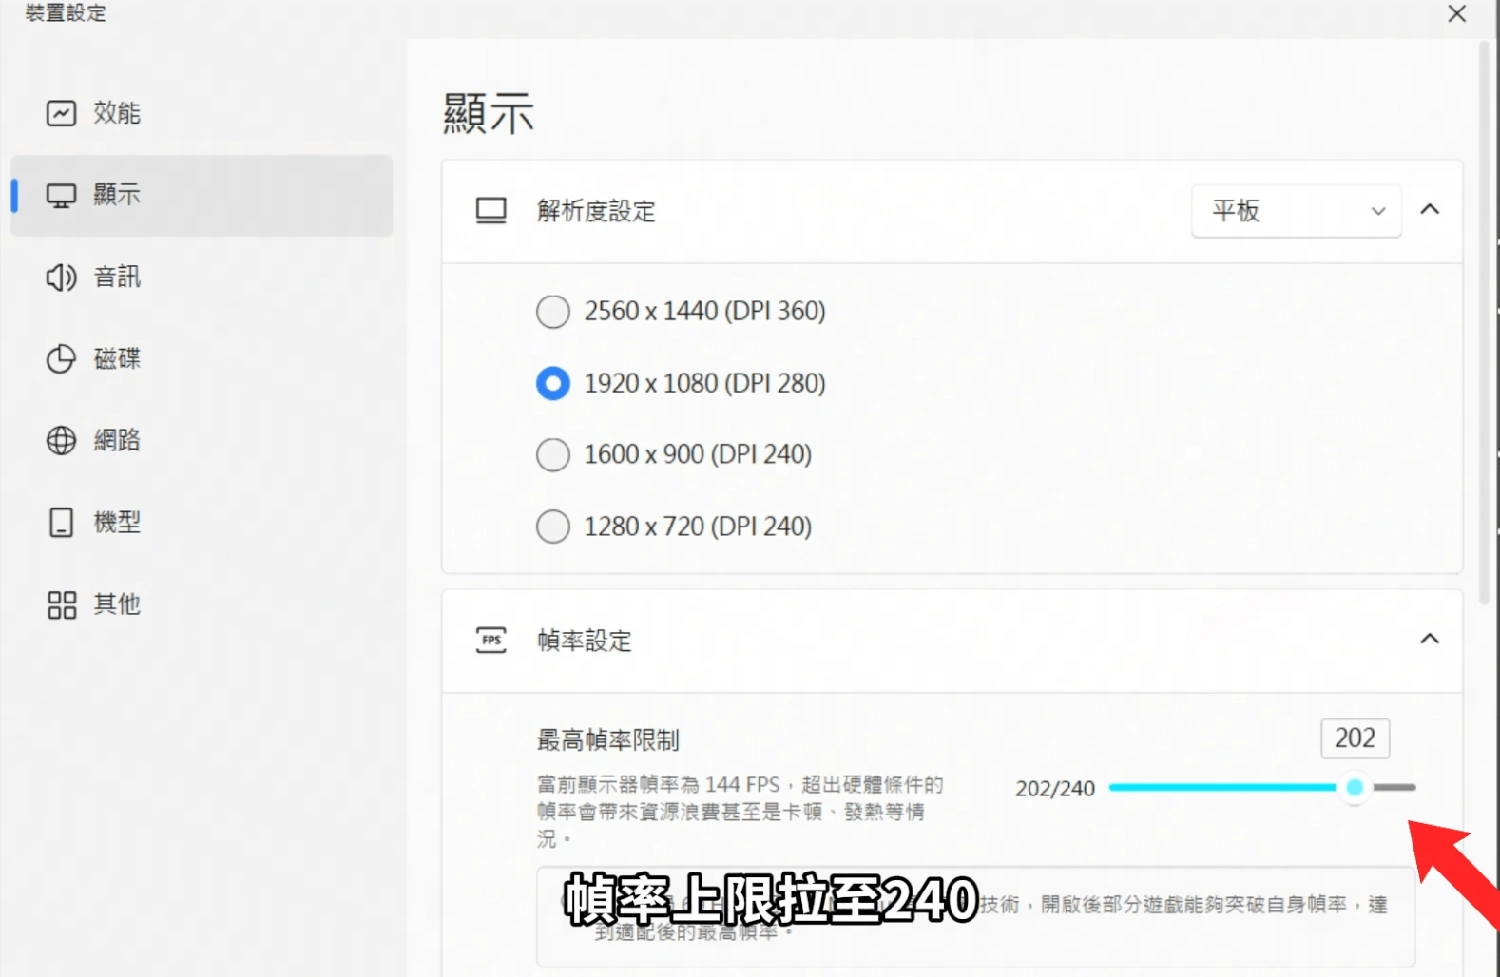Close the 裝置設定 dialog
The height and width of the screenshot is (977, 1500).
click(x=1457, y=14)
